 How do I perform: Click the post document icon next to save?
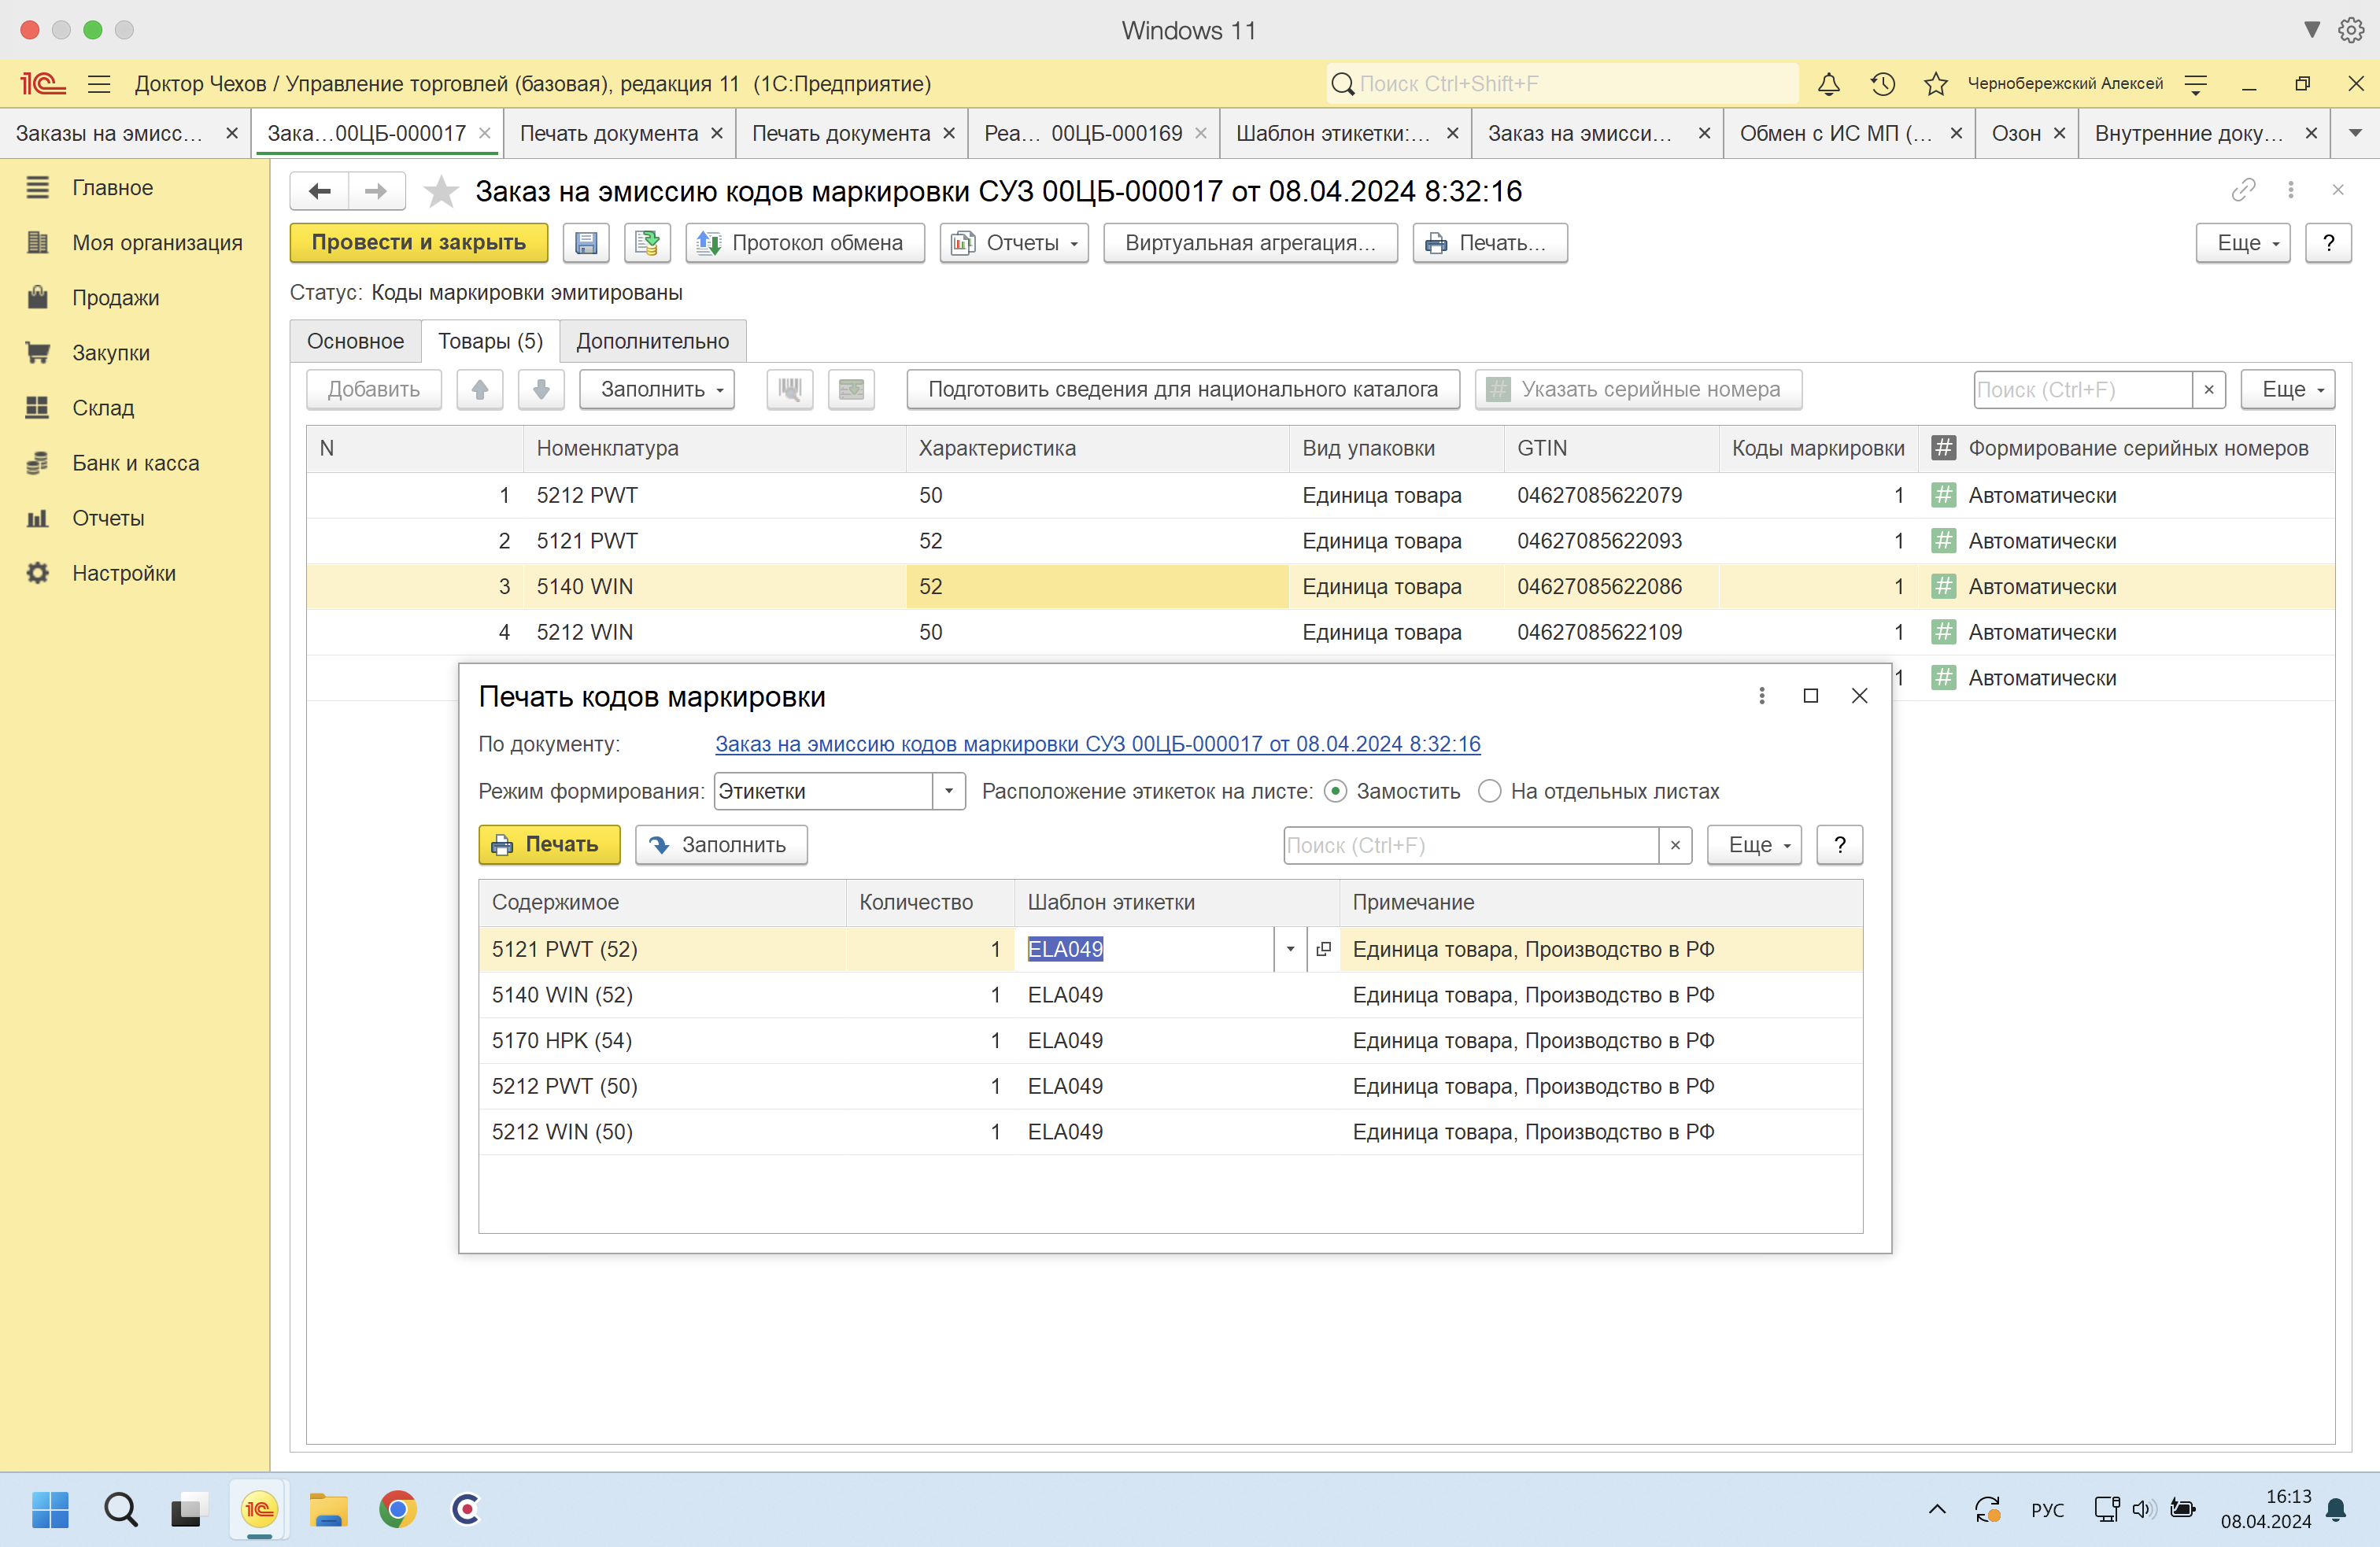[647, 243]
